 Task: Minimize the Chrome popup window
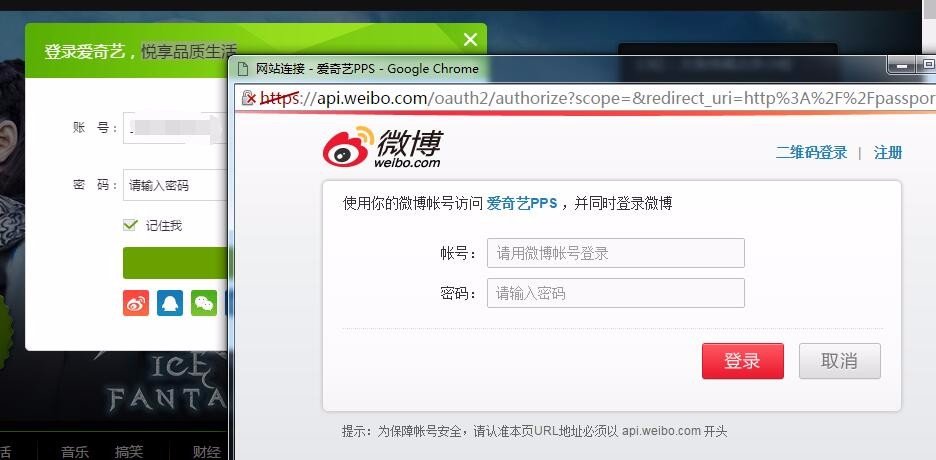pos(901,65)
